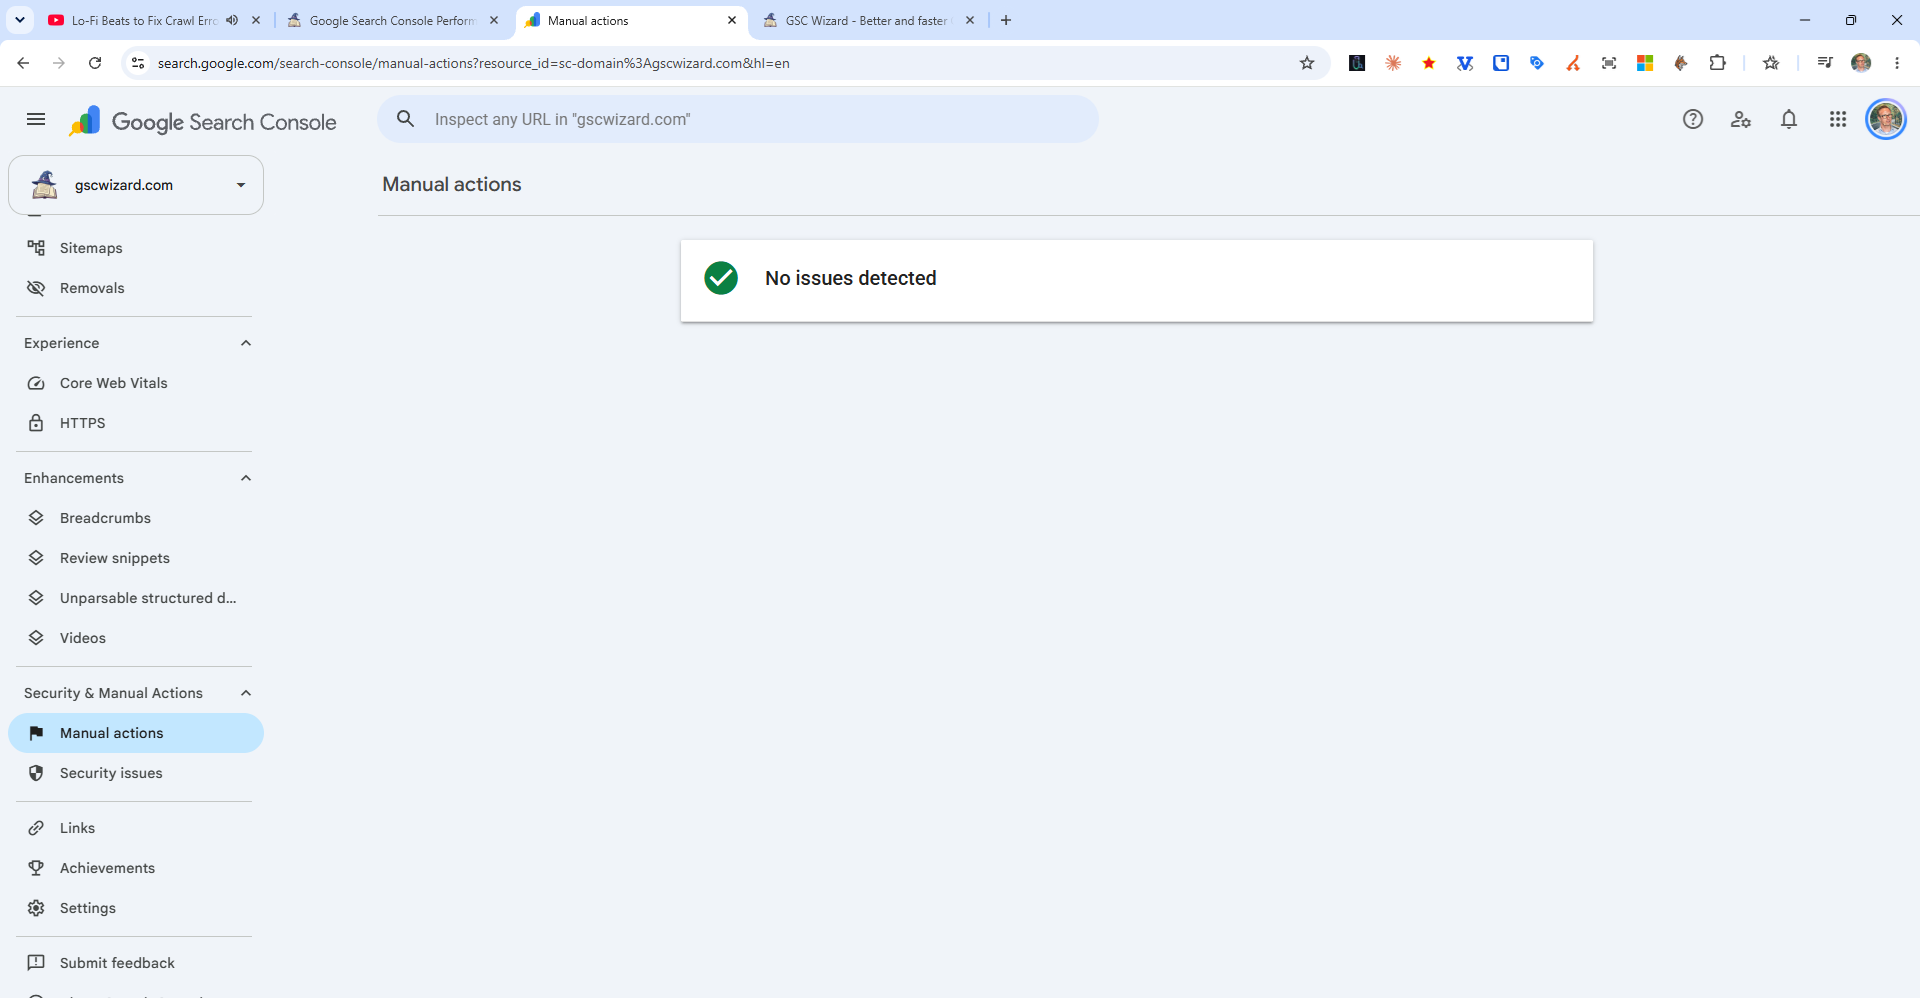The image size is (1920, 998).
Task: Open a new browser tab
Action: pos(1006,20)
